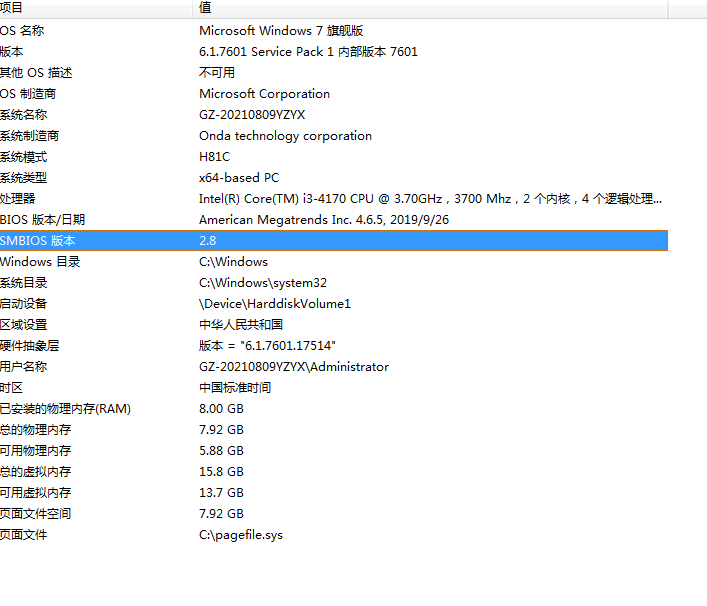Select the 时区 row label
Screen dimensions: 707x606
11,388
